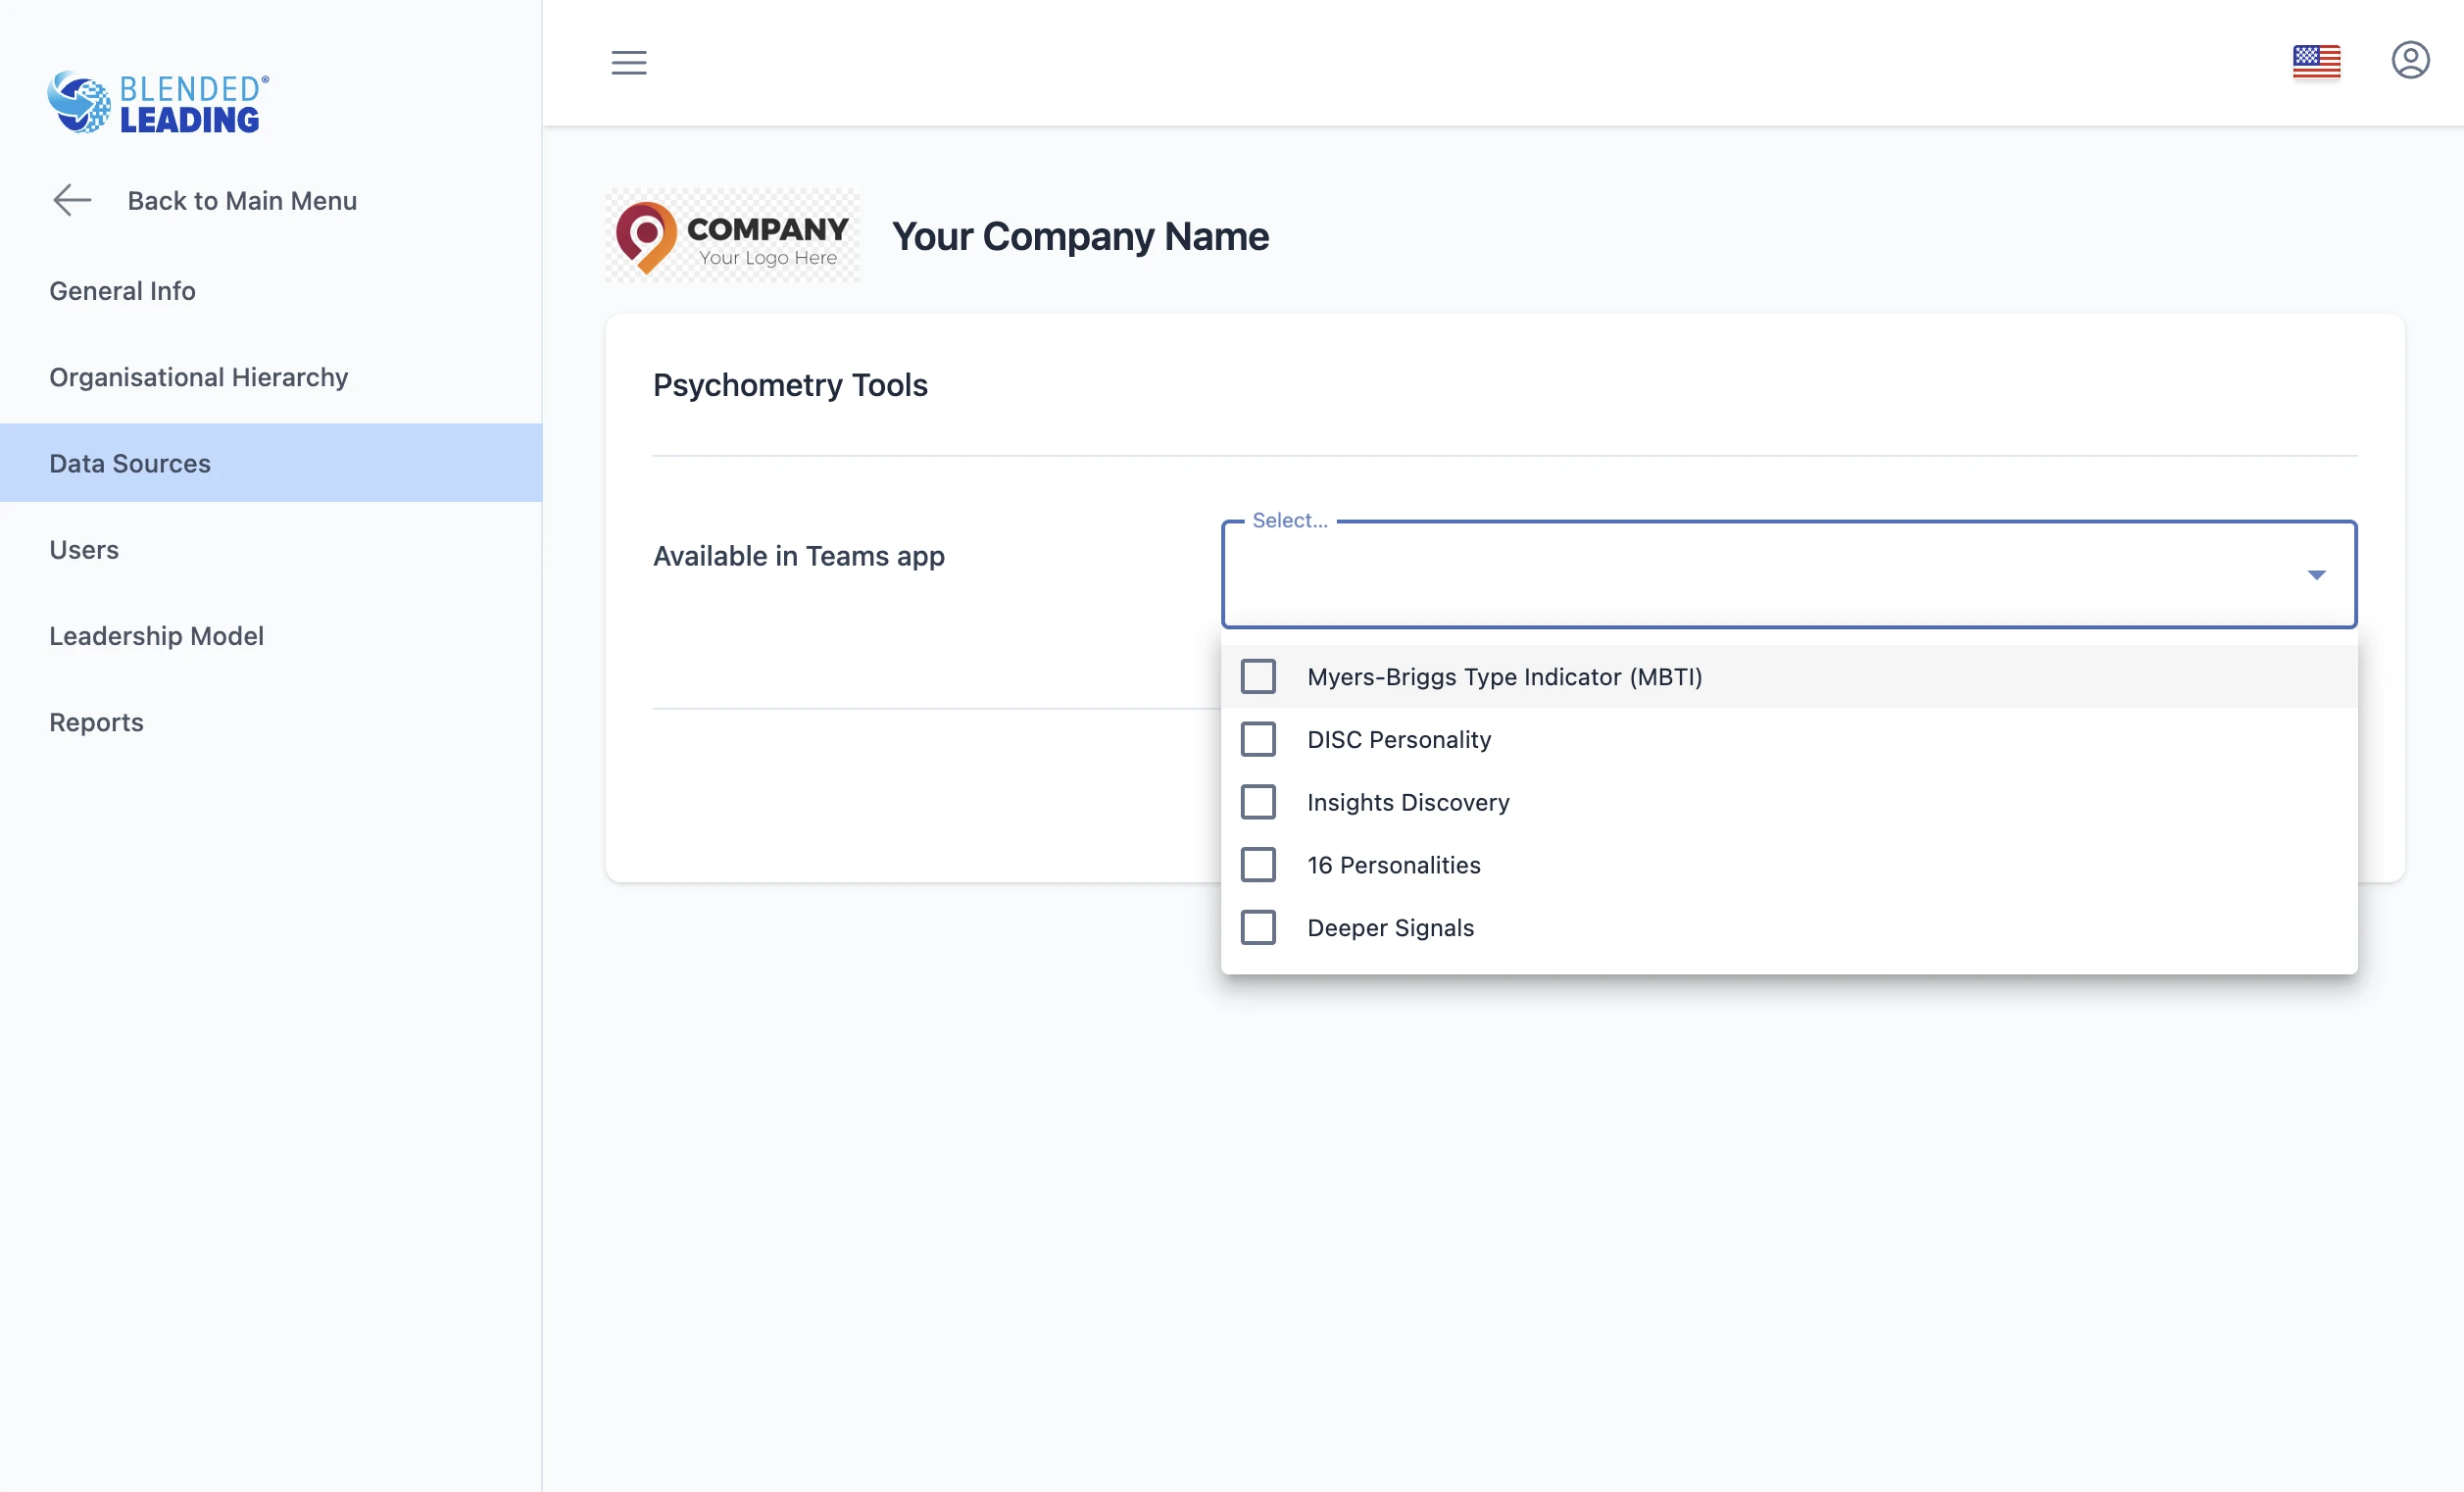Select Data Sources sidebar item
This screenshot has width=2464, height=1492.
(130, 463)
